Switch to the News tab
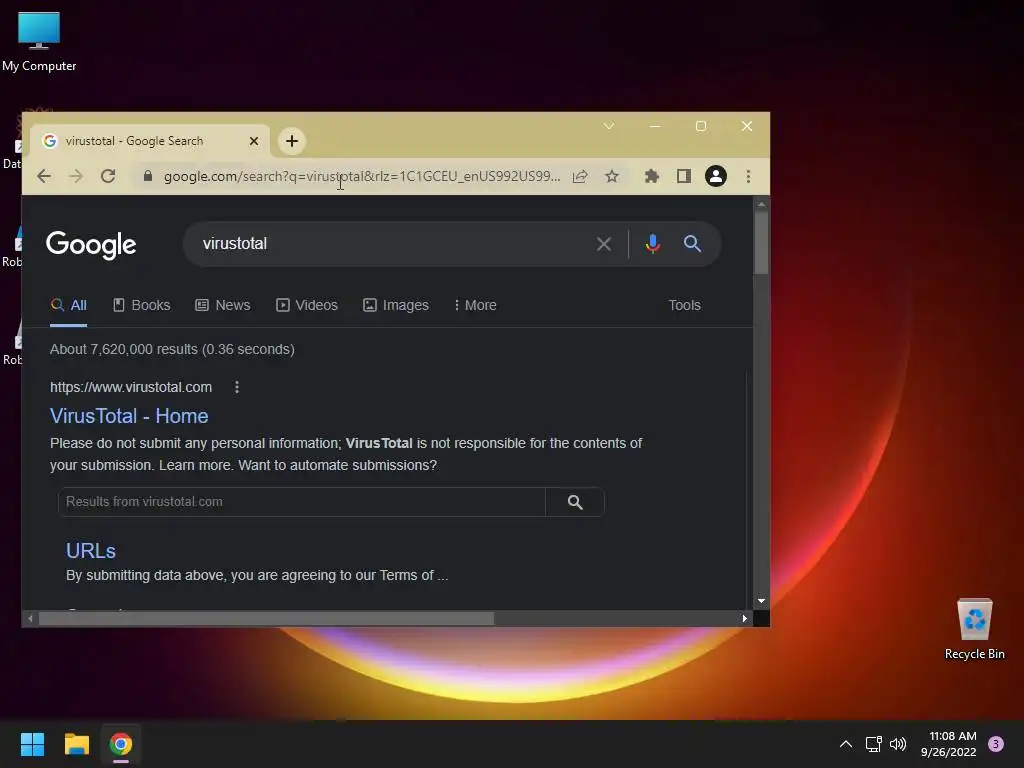The width and height of the screenshot is (1024, 768). [x=223, y=305]
